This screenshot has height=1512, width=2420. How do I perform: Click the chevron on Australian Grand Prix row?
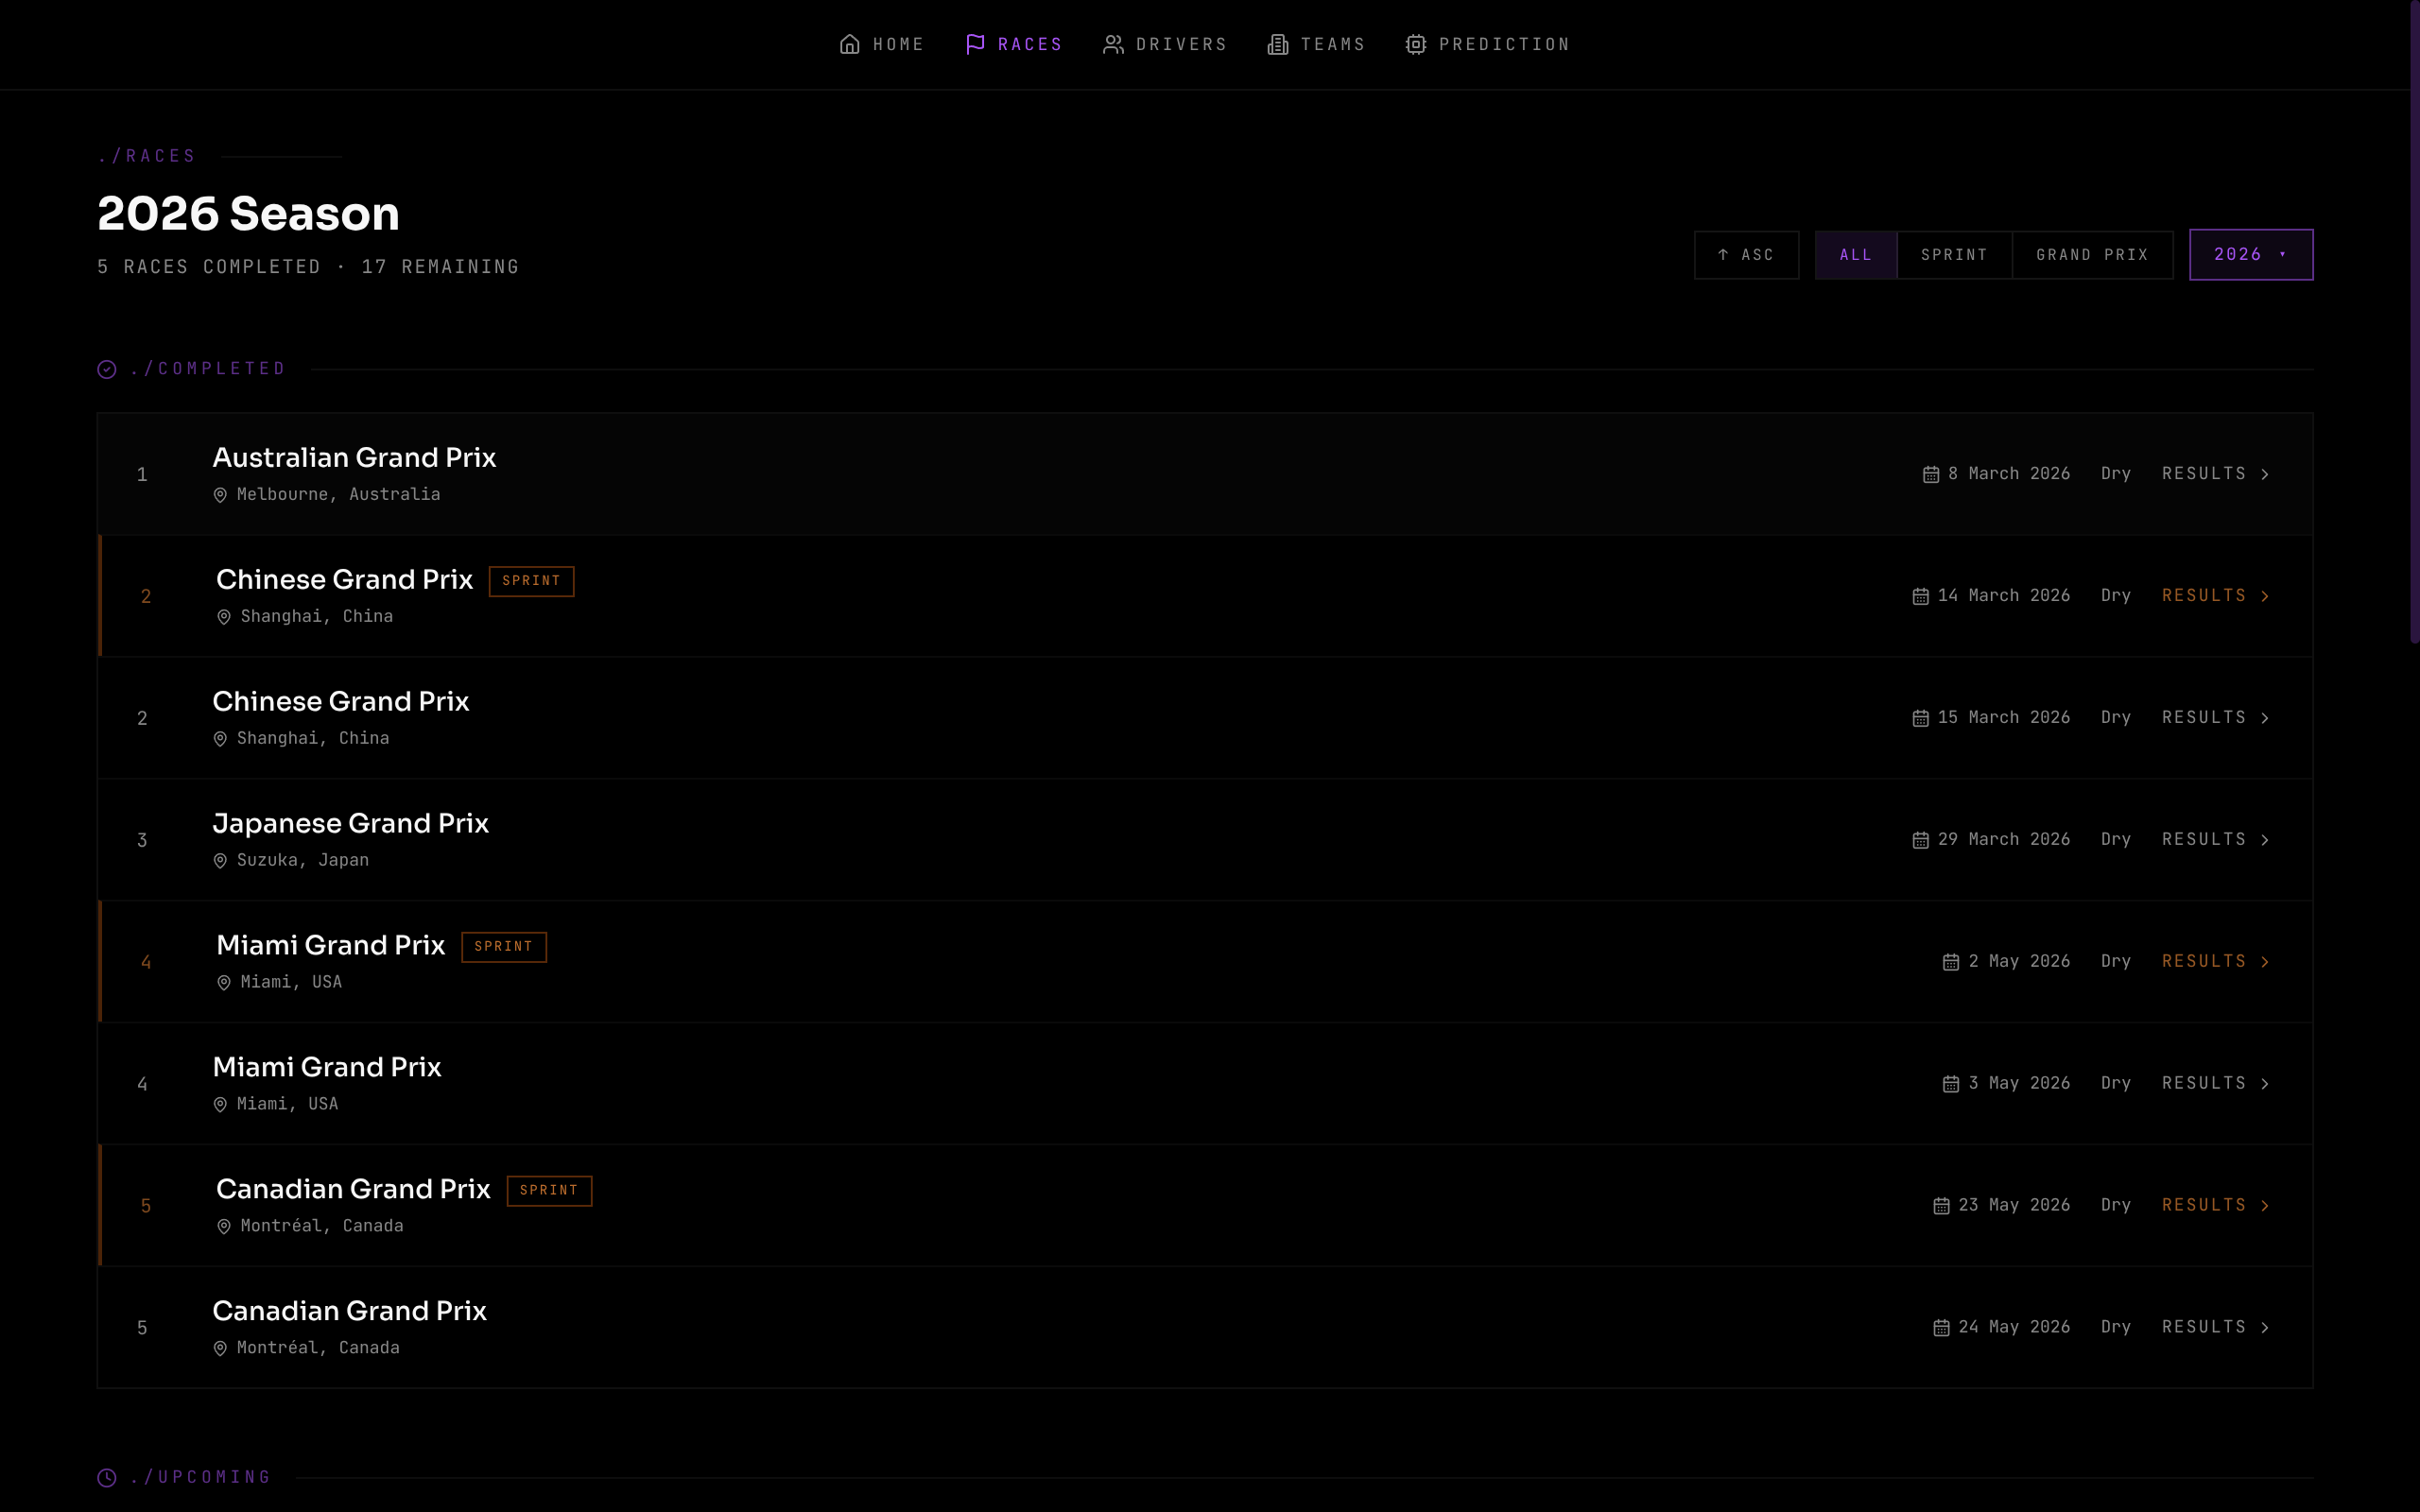[2265, 474]
